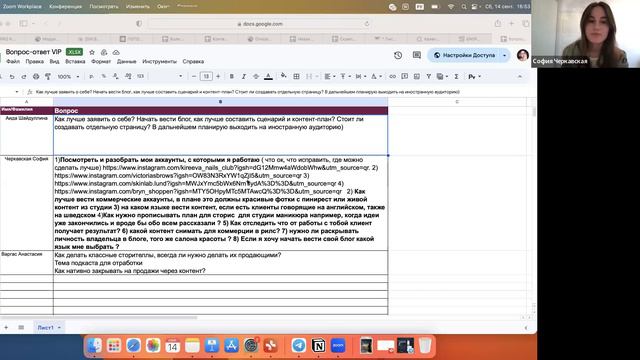This screenshot has width=640, height=360.
Task: Open the Справка menu
Action: click(x=193, y=62)
